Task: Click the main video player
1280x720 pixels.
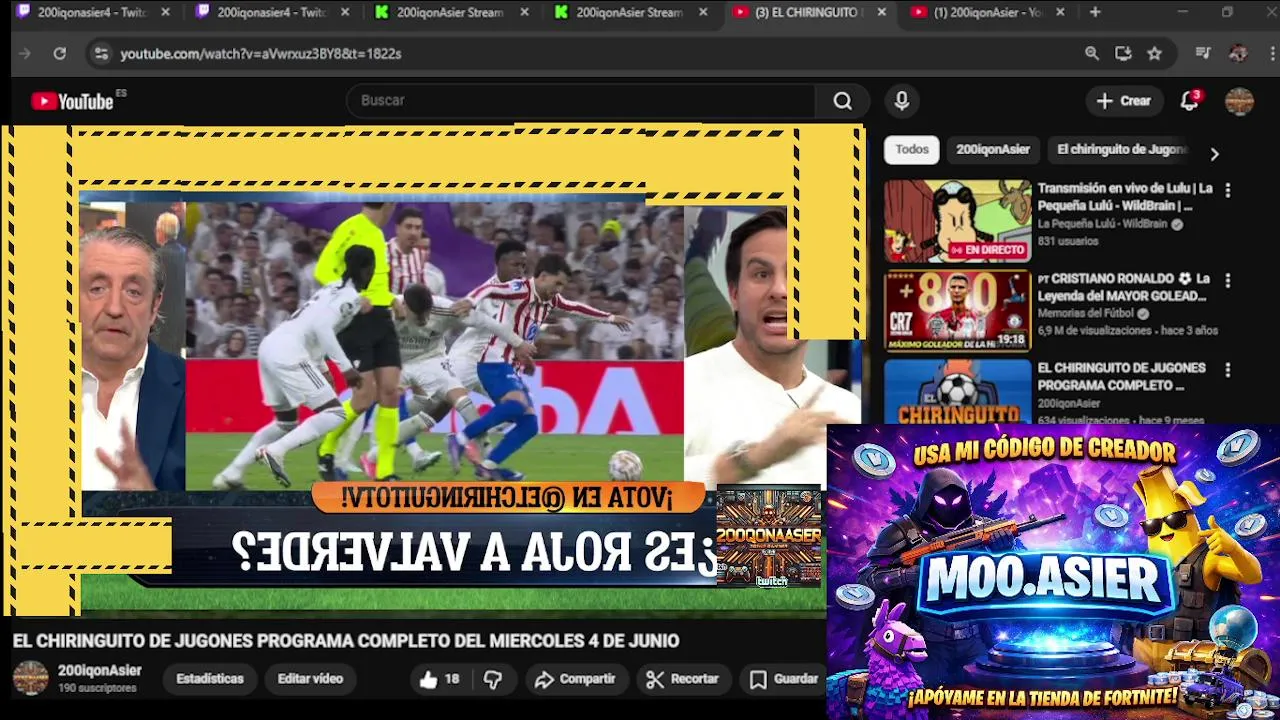Action: tap(433, 370)
